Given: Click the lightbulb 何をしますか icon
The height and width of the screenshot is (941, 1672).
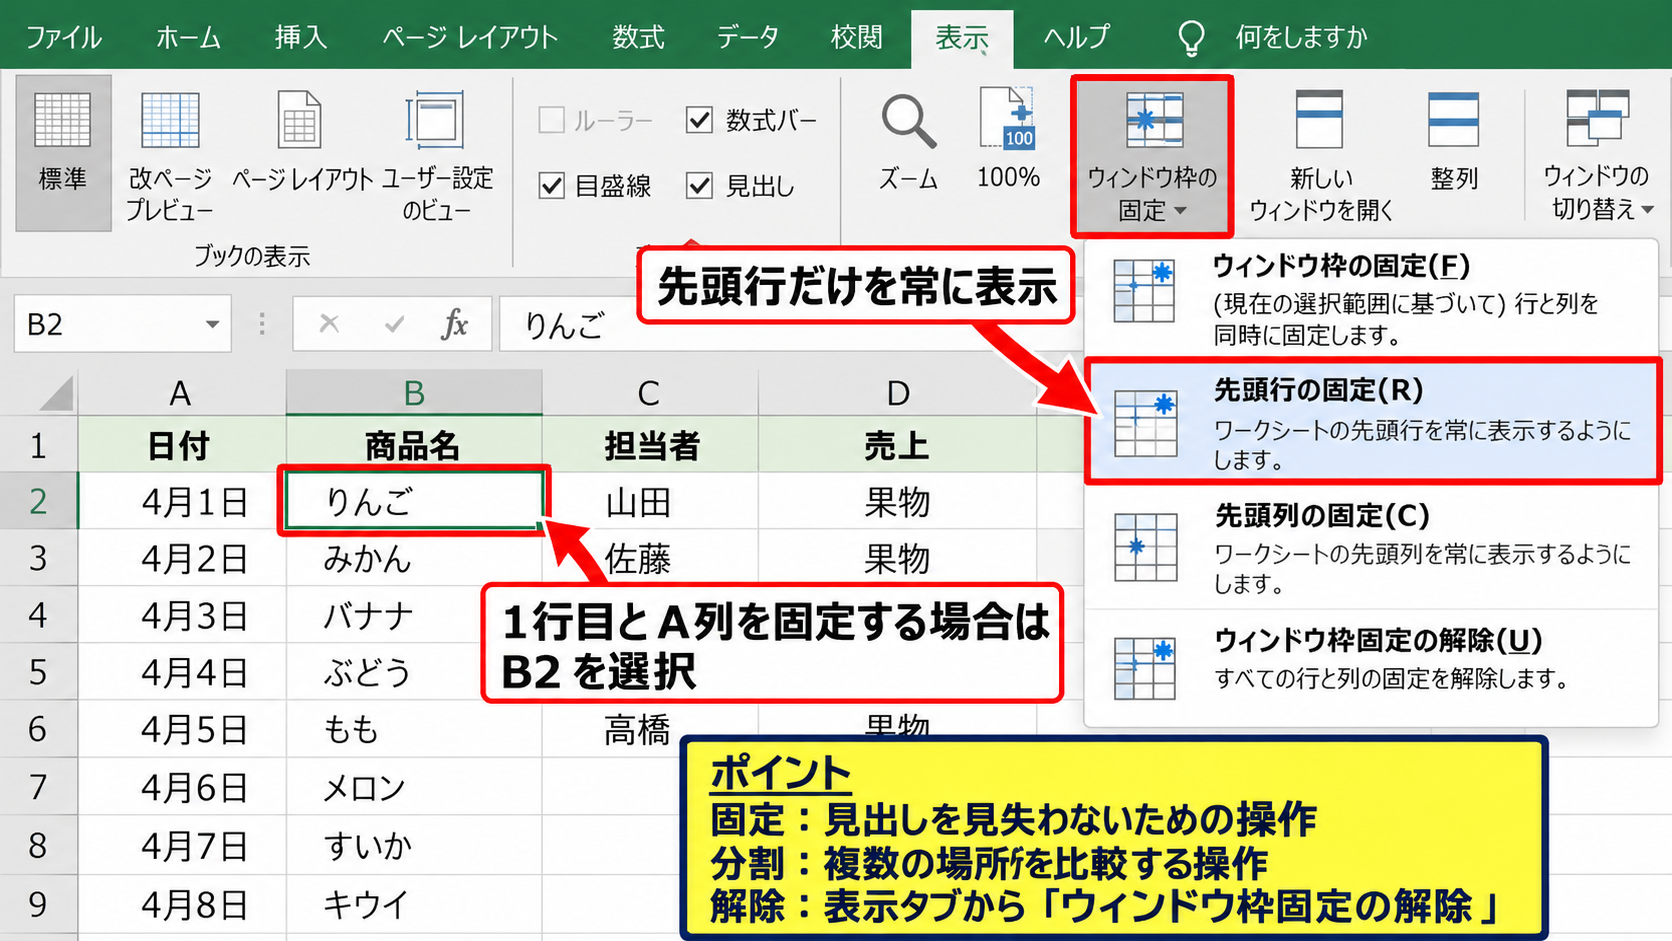Looking at the screenshot, I should click(x=1191, y=38).
